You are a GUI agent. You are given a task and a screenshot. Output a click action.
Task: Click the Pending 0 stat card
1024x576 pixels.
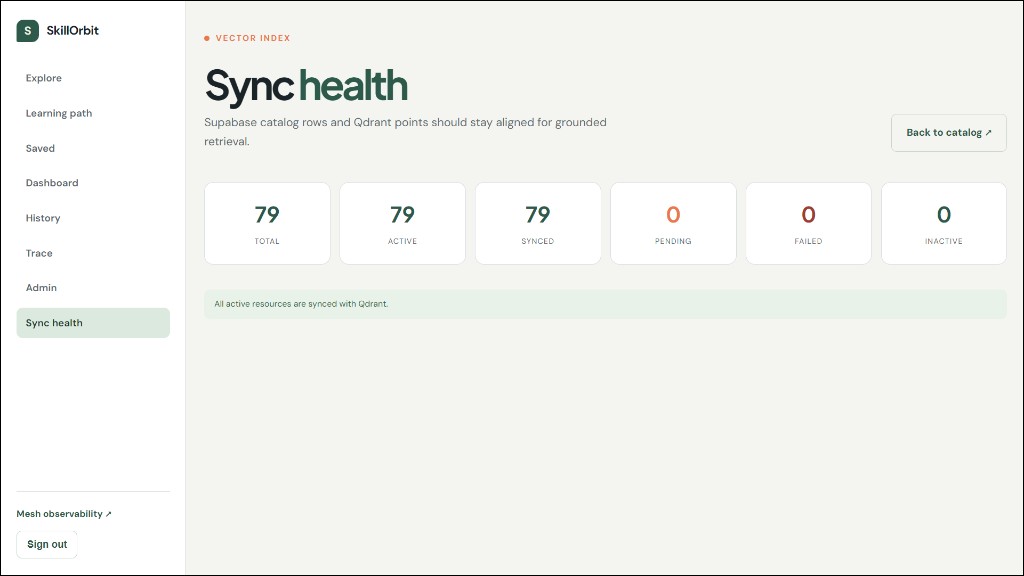tap(673, 223)
